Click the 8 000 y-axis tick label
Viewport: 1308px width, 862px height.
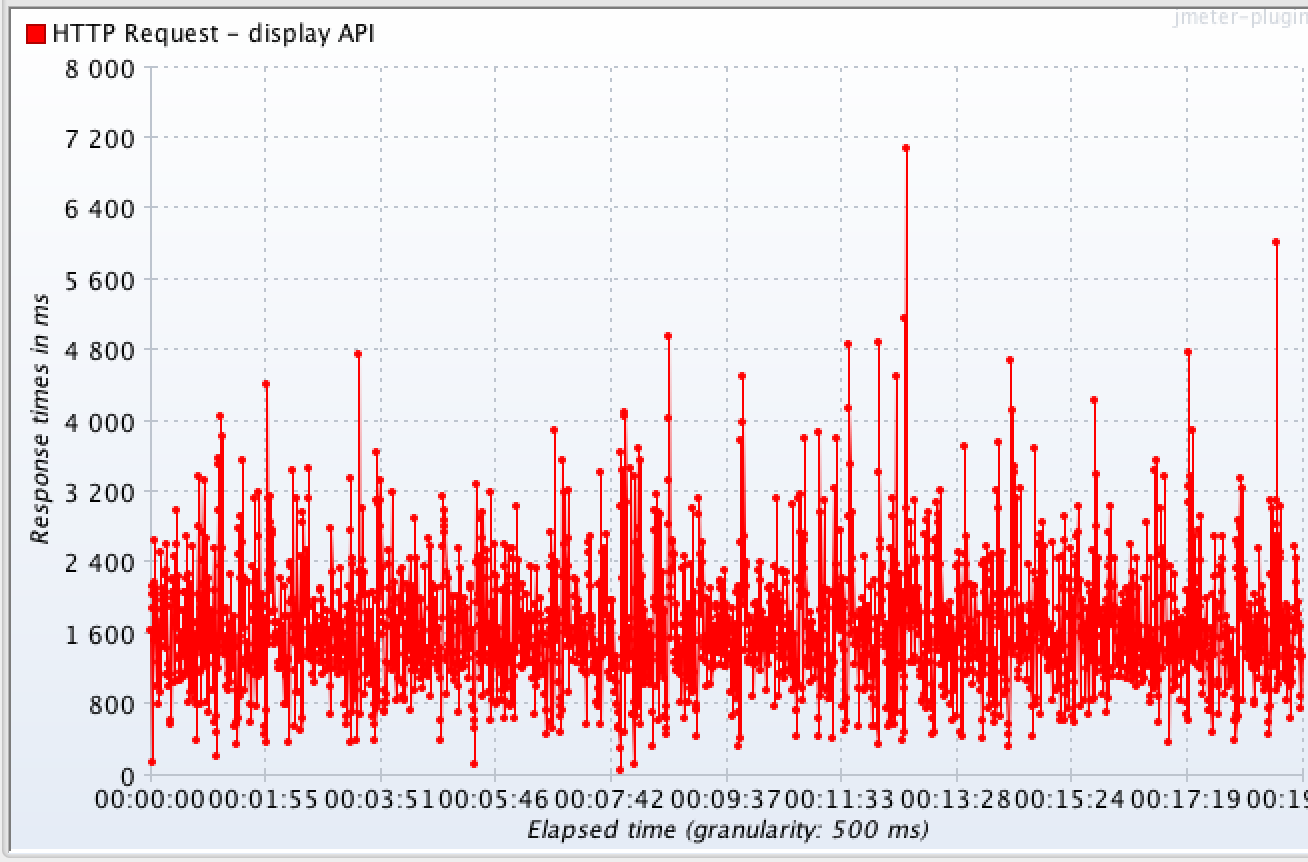tap(98, 68)
